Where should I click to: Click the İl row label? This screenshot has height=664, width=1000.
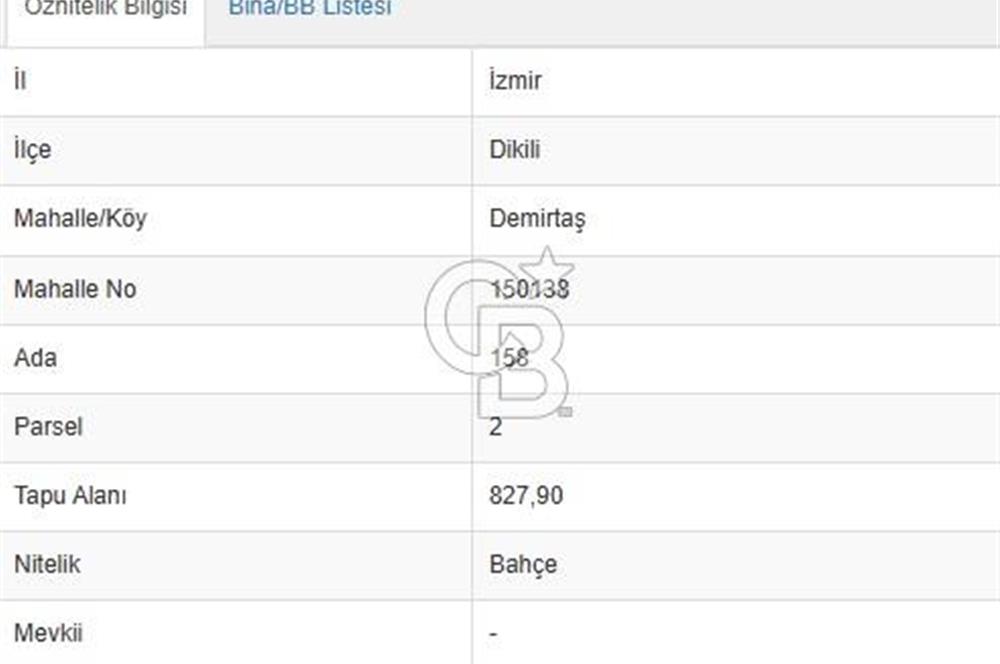[x=20, y=80]
